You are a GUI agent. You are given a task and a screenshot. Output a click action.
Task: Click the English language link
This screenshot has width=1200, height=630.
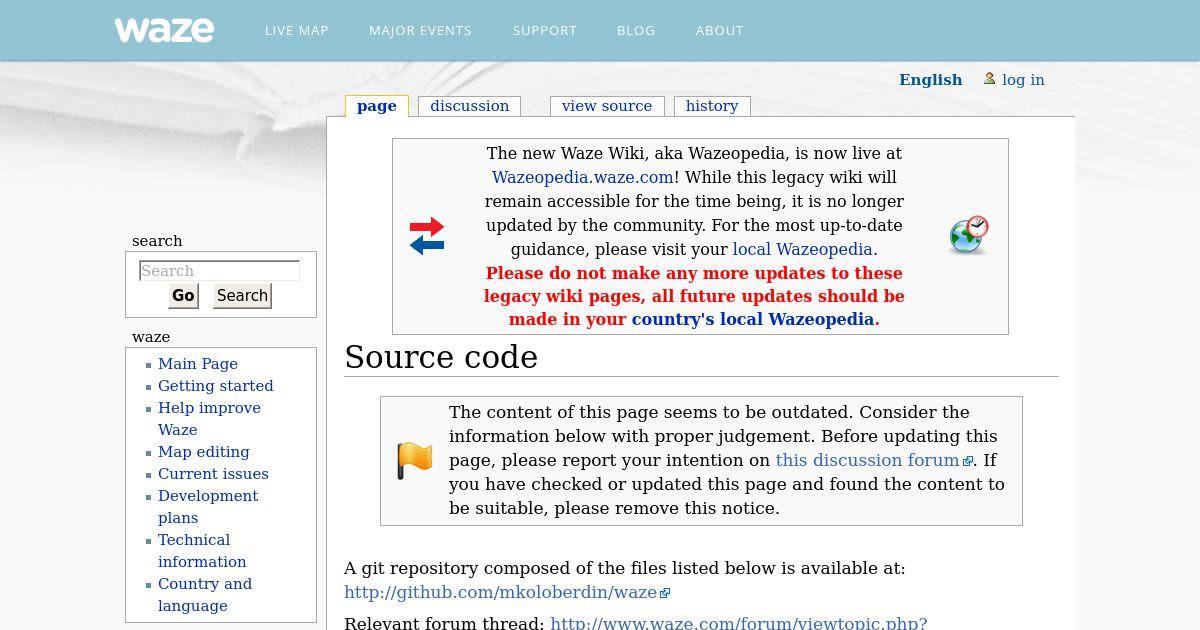(931, 80)
